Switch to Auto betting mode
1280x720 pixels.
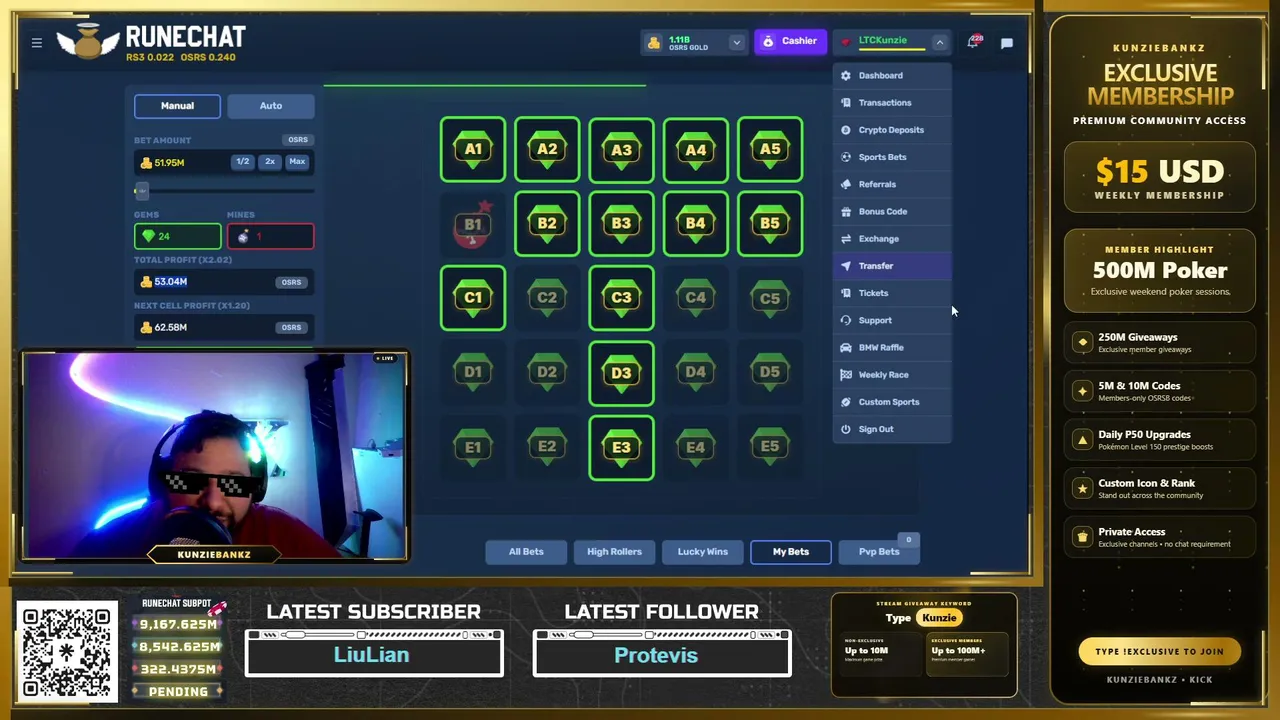(271, 106)
